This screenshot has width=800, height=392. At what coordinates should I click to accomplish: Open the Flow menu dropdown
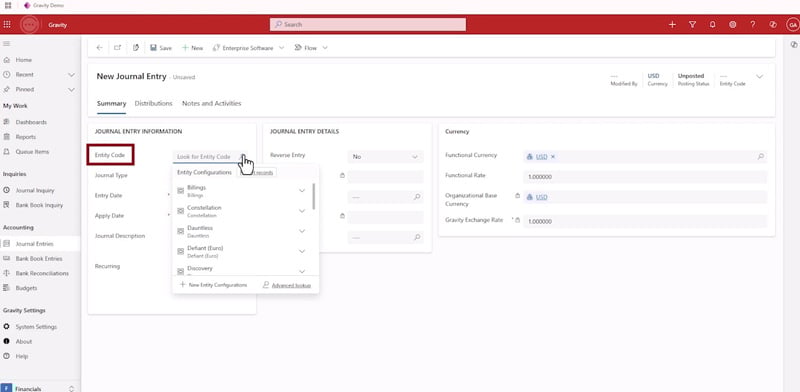311,48
